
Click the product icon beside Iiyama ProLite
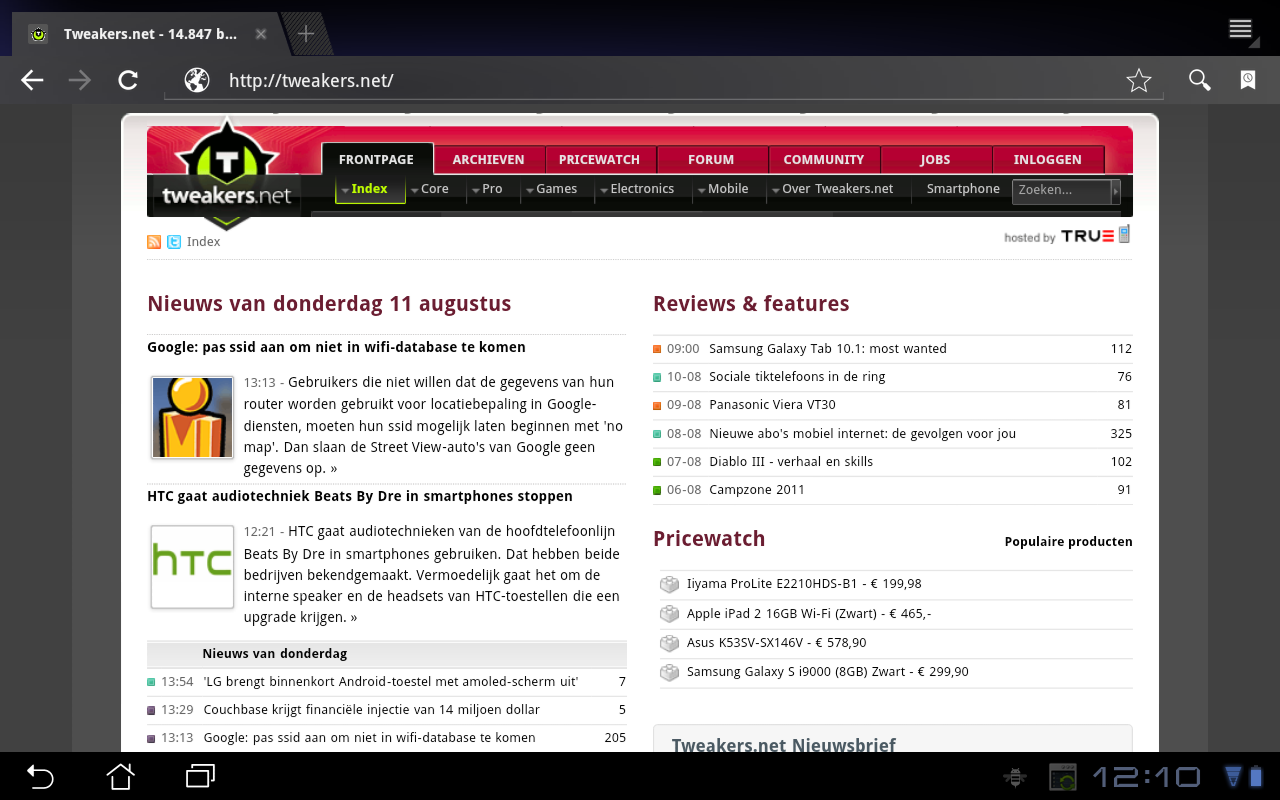[669, 585]
